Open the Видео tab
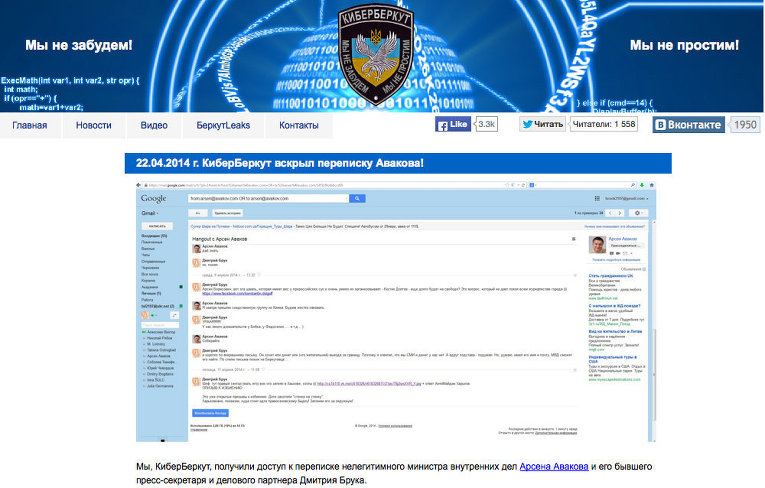The image size is (765, 488). pos(154,125)
